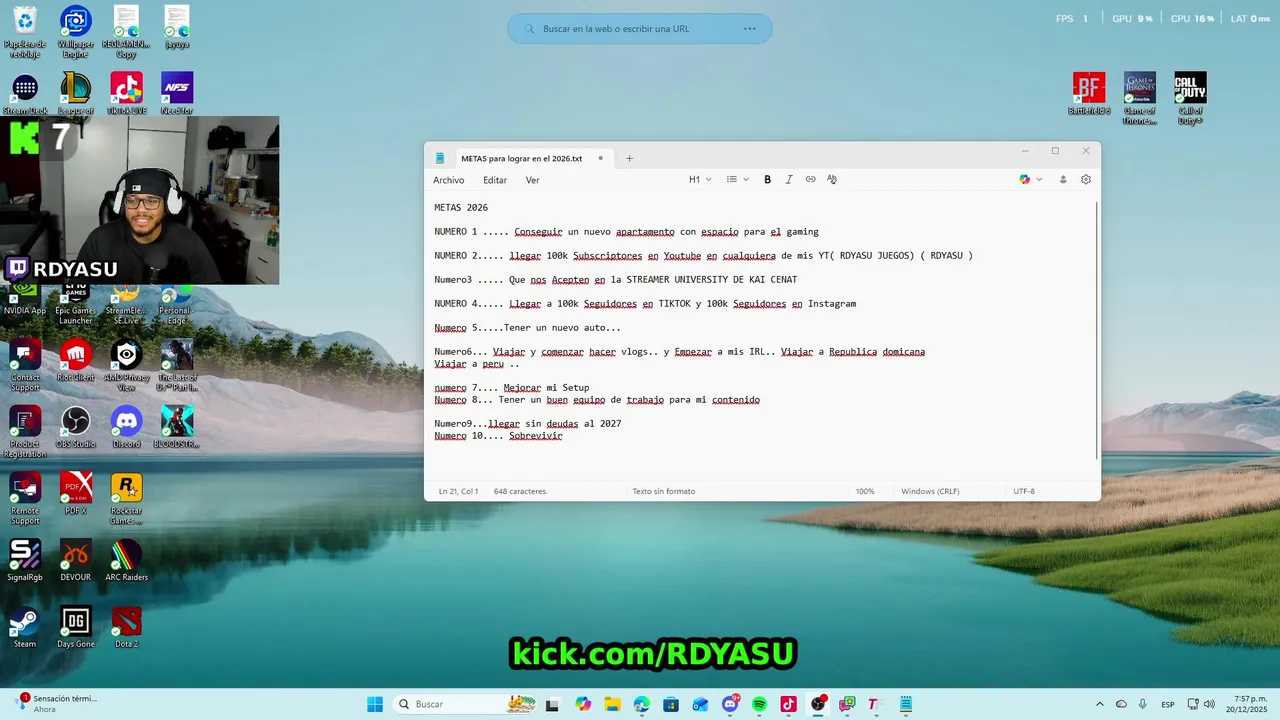Screen dimensions: 1280x720
Task: Select the Rockstar Games desktop icon
Action: (x=126, y=498)
